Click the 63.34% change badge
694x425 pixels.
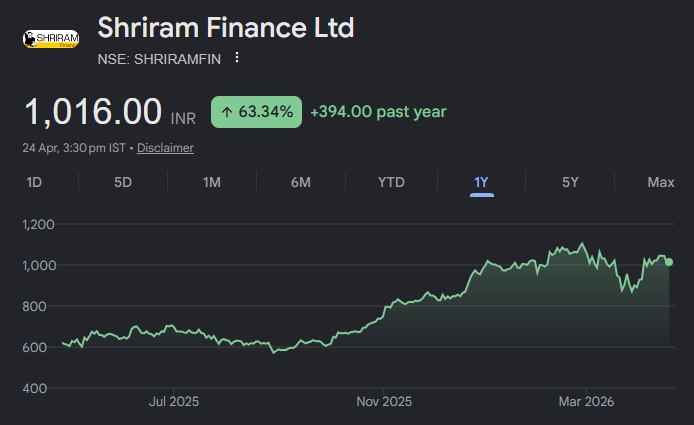[256, 112]
